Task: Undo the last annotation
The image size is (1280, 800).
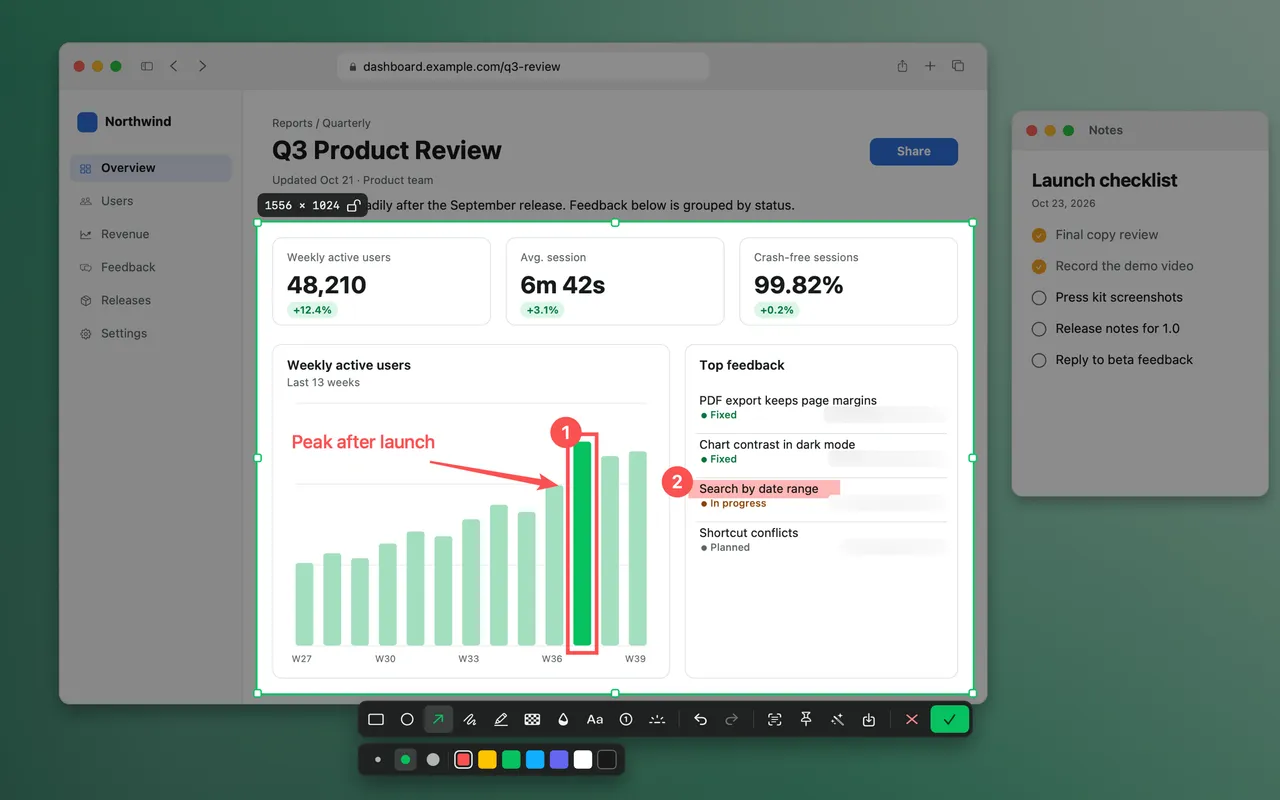Action: pos(700,719)
